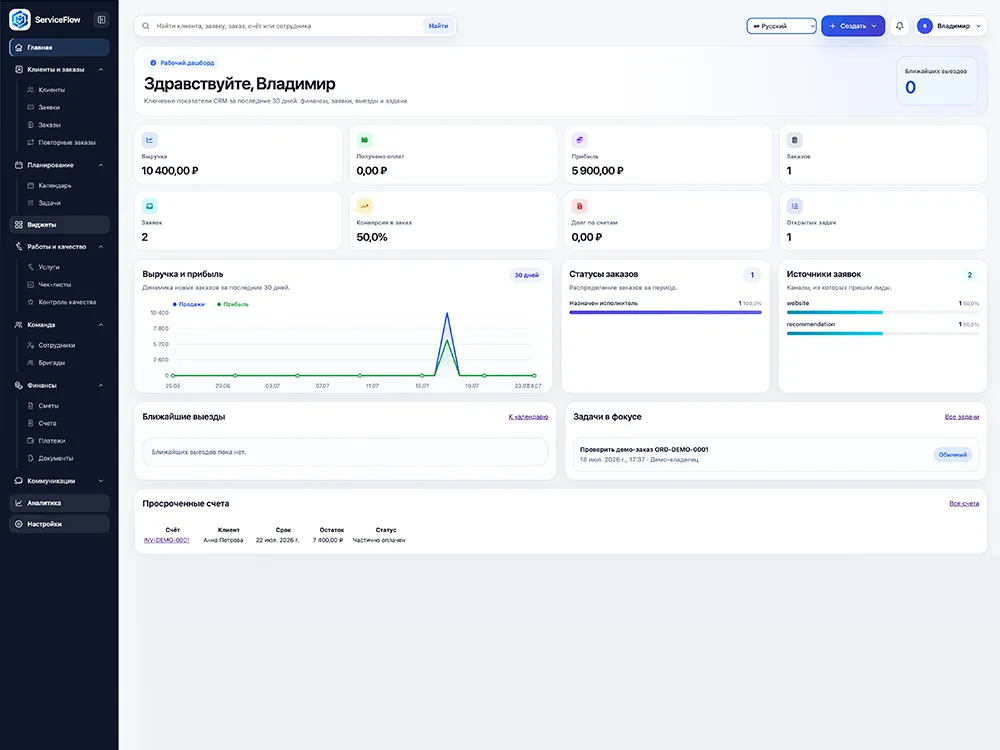The width and height of the screenshot is (1000, 750).
Task: Click the Анна Петрова client cell
Action: [223, 540]
